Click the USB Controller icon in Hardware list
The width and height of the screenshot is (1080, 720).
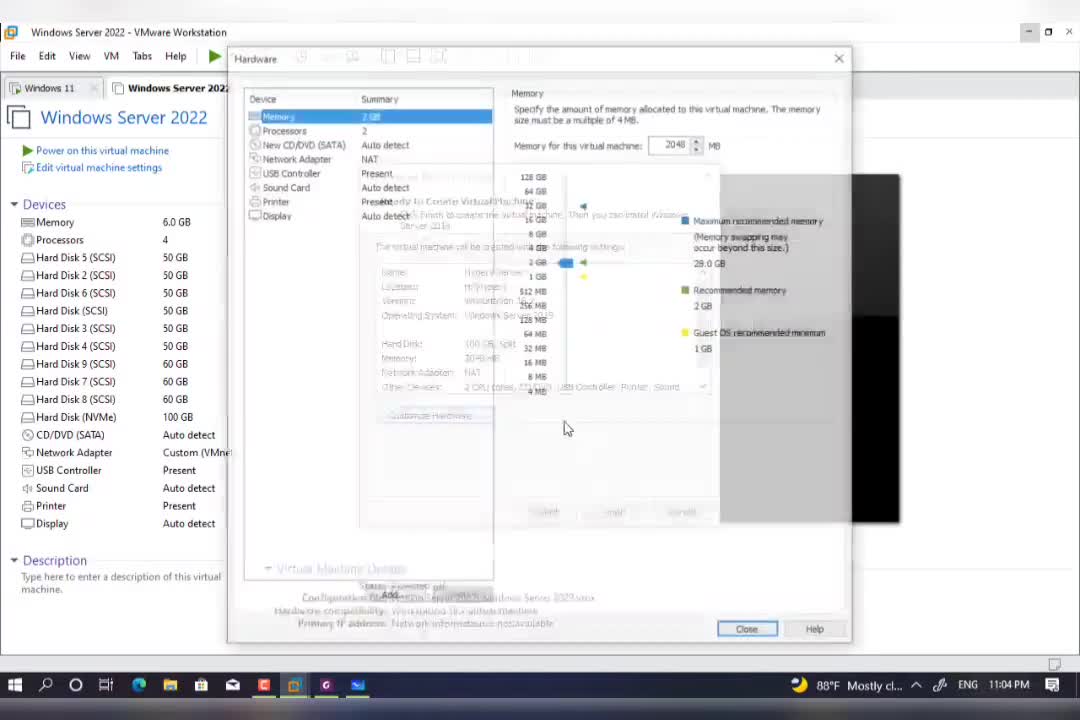pyautogui.click(x=255, y=174)
